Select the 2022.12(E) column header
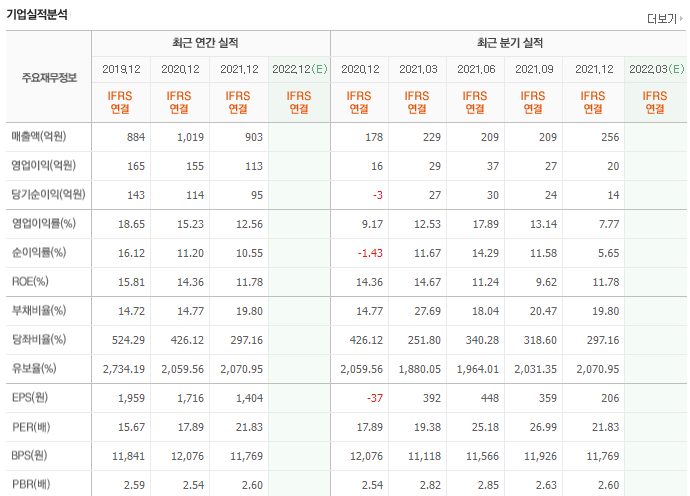The width and height of the screenshot is (690, 496). (300, 69)
